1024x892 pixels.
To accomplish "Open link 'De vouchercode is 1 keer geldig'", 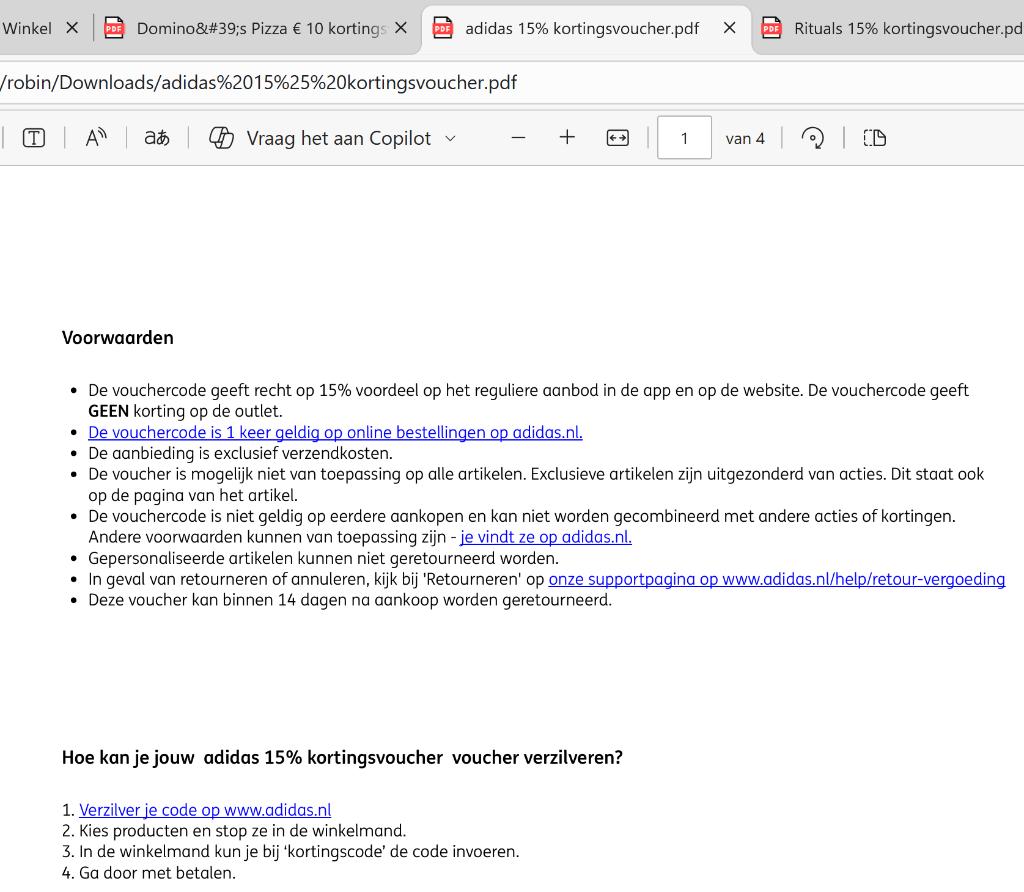I will (335, 432).
